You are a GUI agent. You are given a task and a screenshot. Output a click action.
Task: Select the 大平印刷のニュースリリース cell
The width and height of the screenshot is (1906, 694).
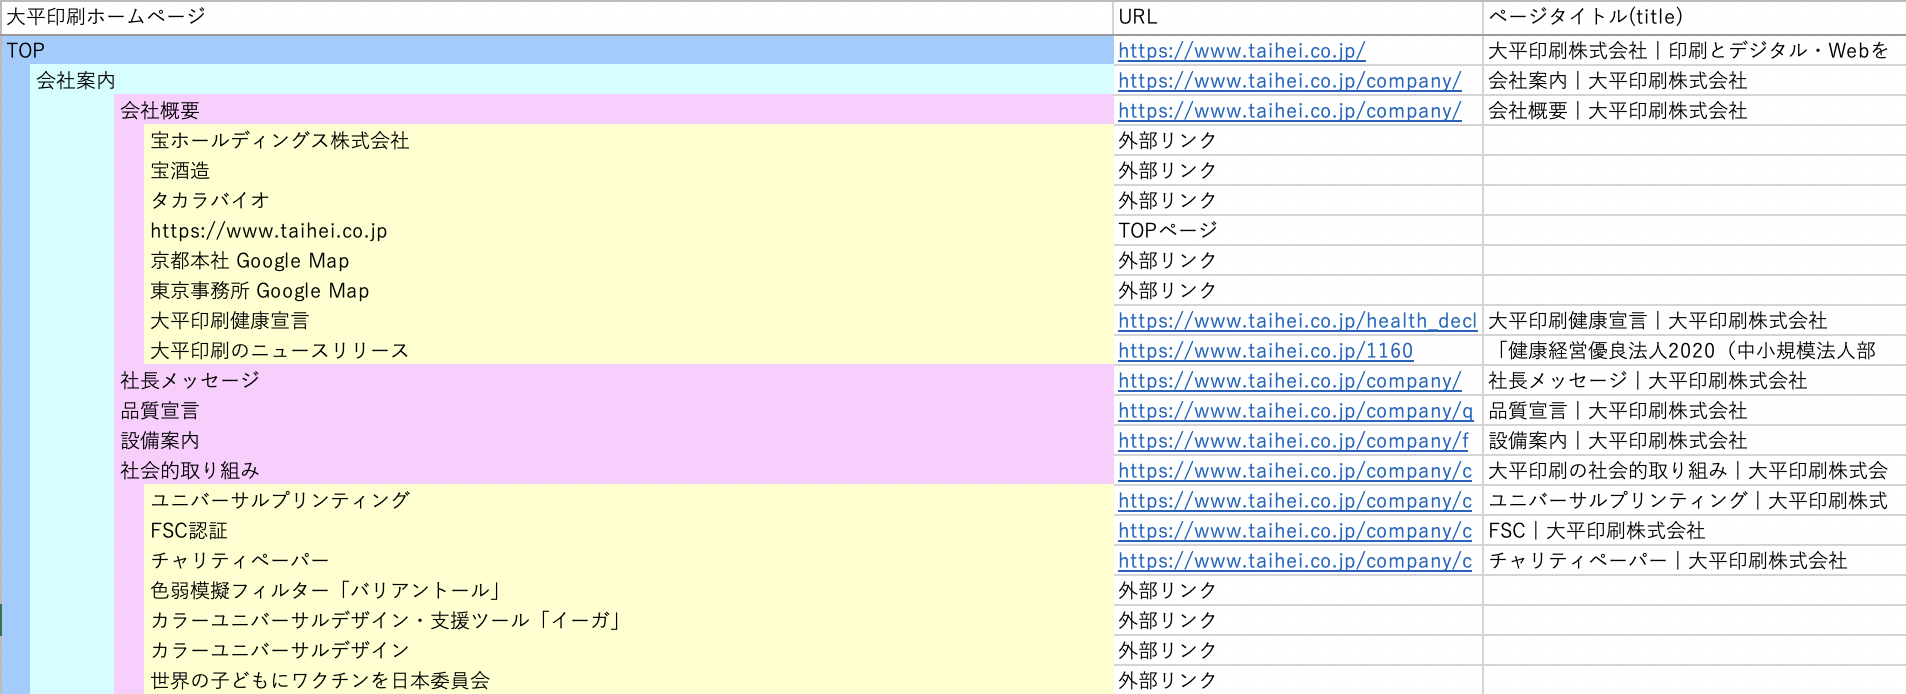pyautogui.click(x=629, y=350)
